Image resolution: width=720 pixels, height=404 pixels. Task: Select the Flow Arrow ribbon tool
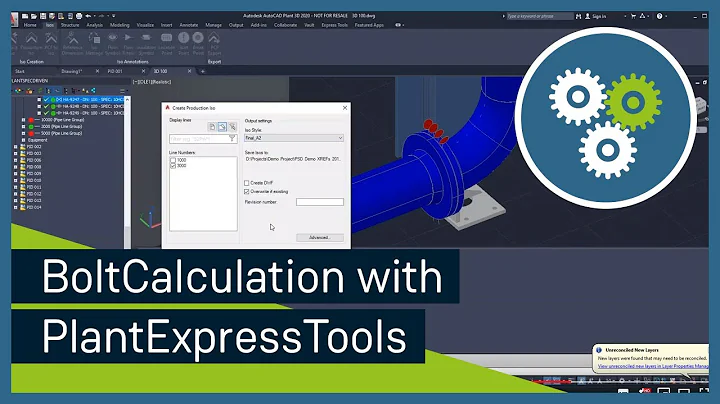(129, 44)
